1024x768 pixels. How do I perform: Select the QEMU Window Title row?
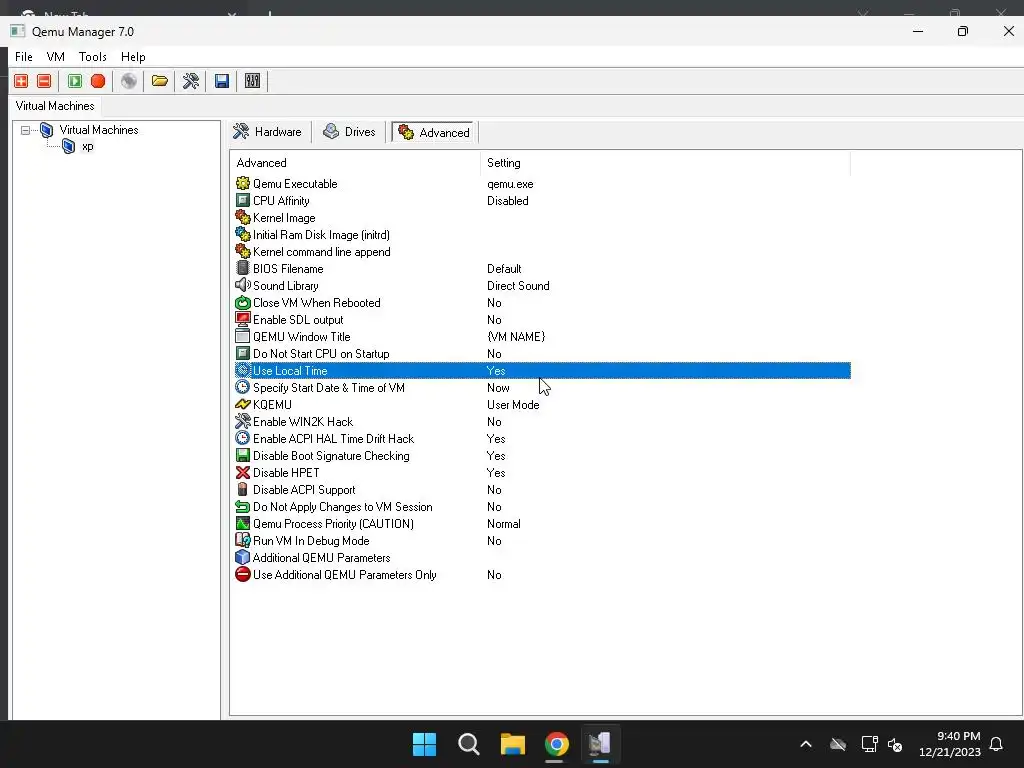543,336
